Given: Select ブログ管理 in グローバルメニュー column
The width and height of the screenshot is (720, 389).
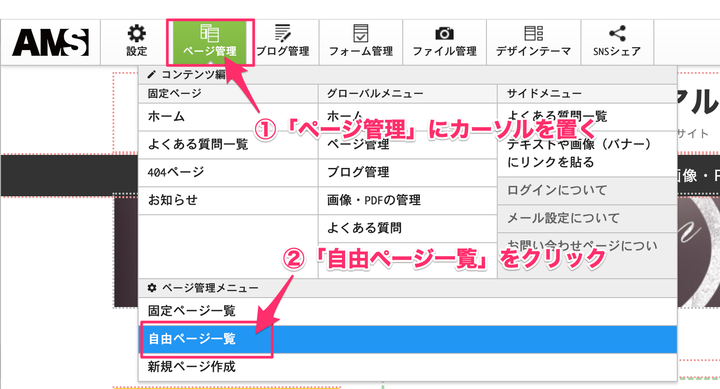Looking at the screenshot, I should (x=408, y=173).
